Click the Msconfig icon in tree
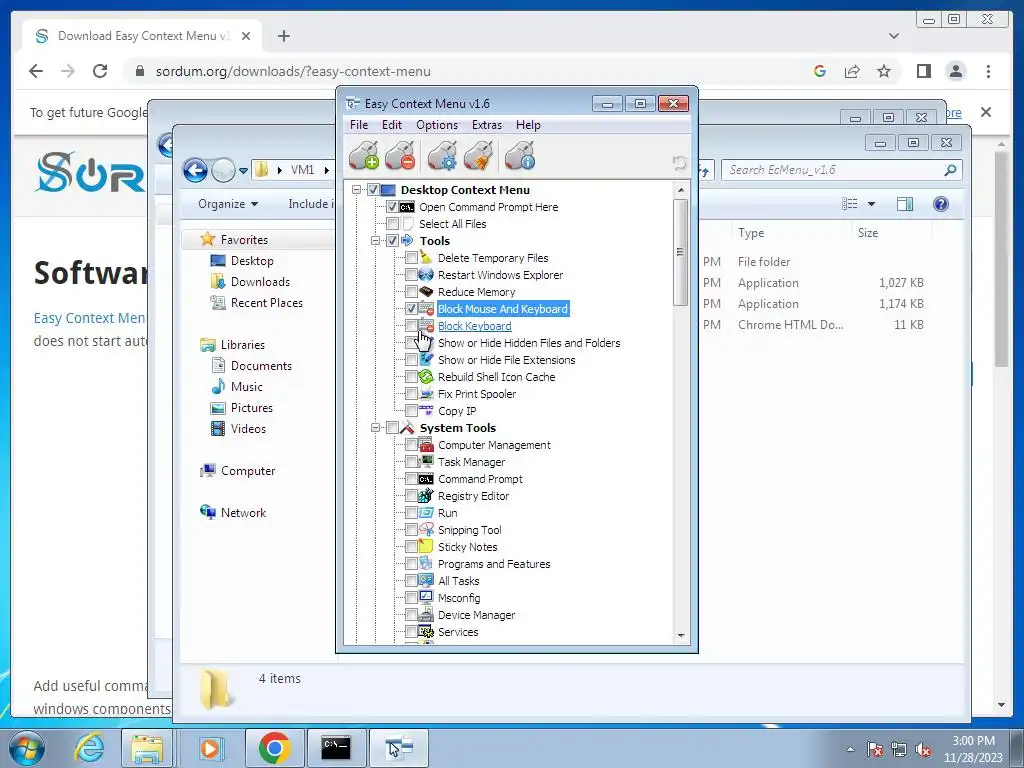Viewport: 1024px width, 768px height. [426, 598]
